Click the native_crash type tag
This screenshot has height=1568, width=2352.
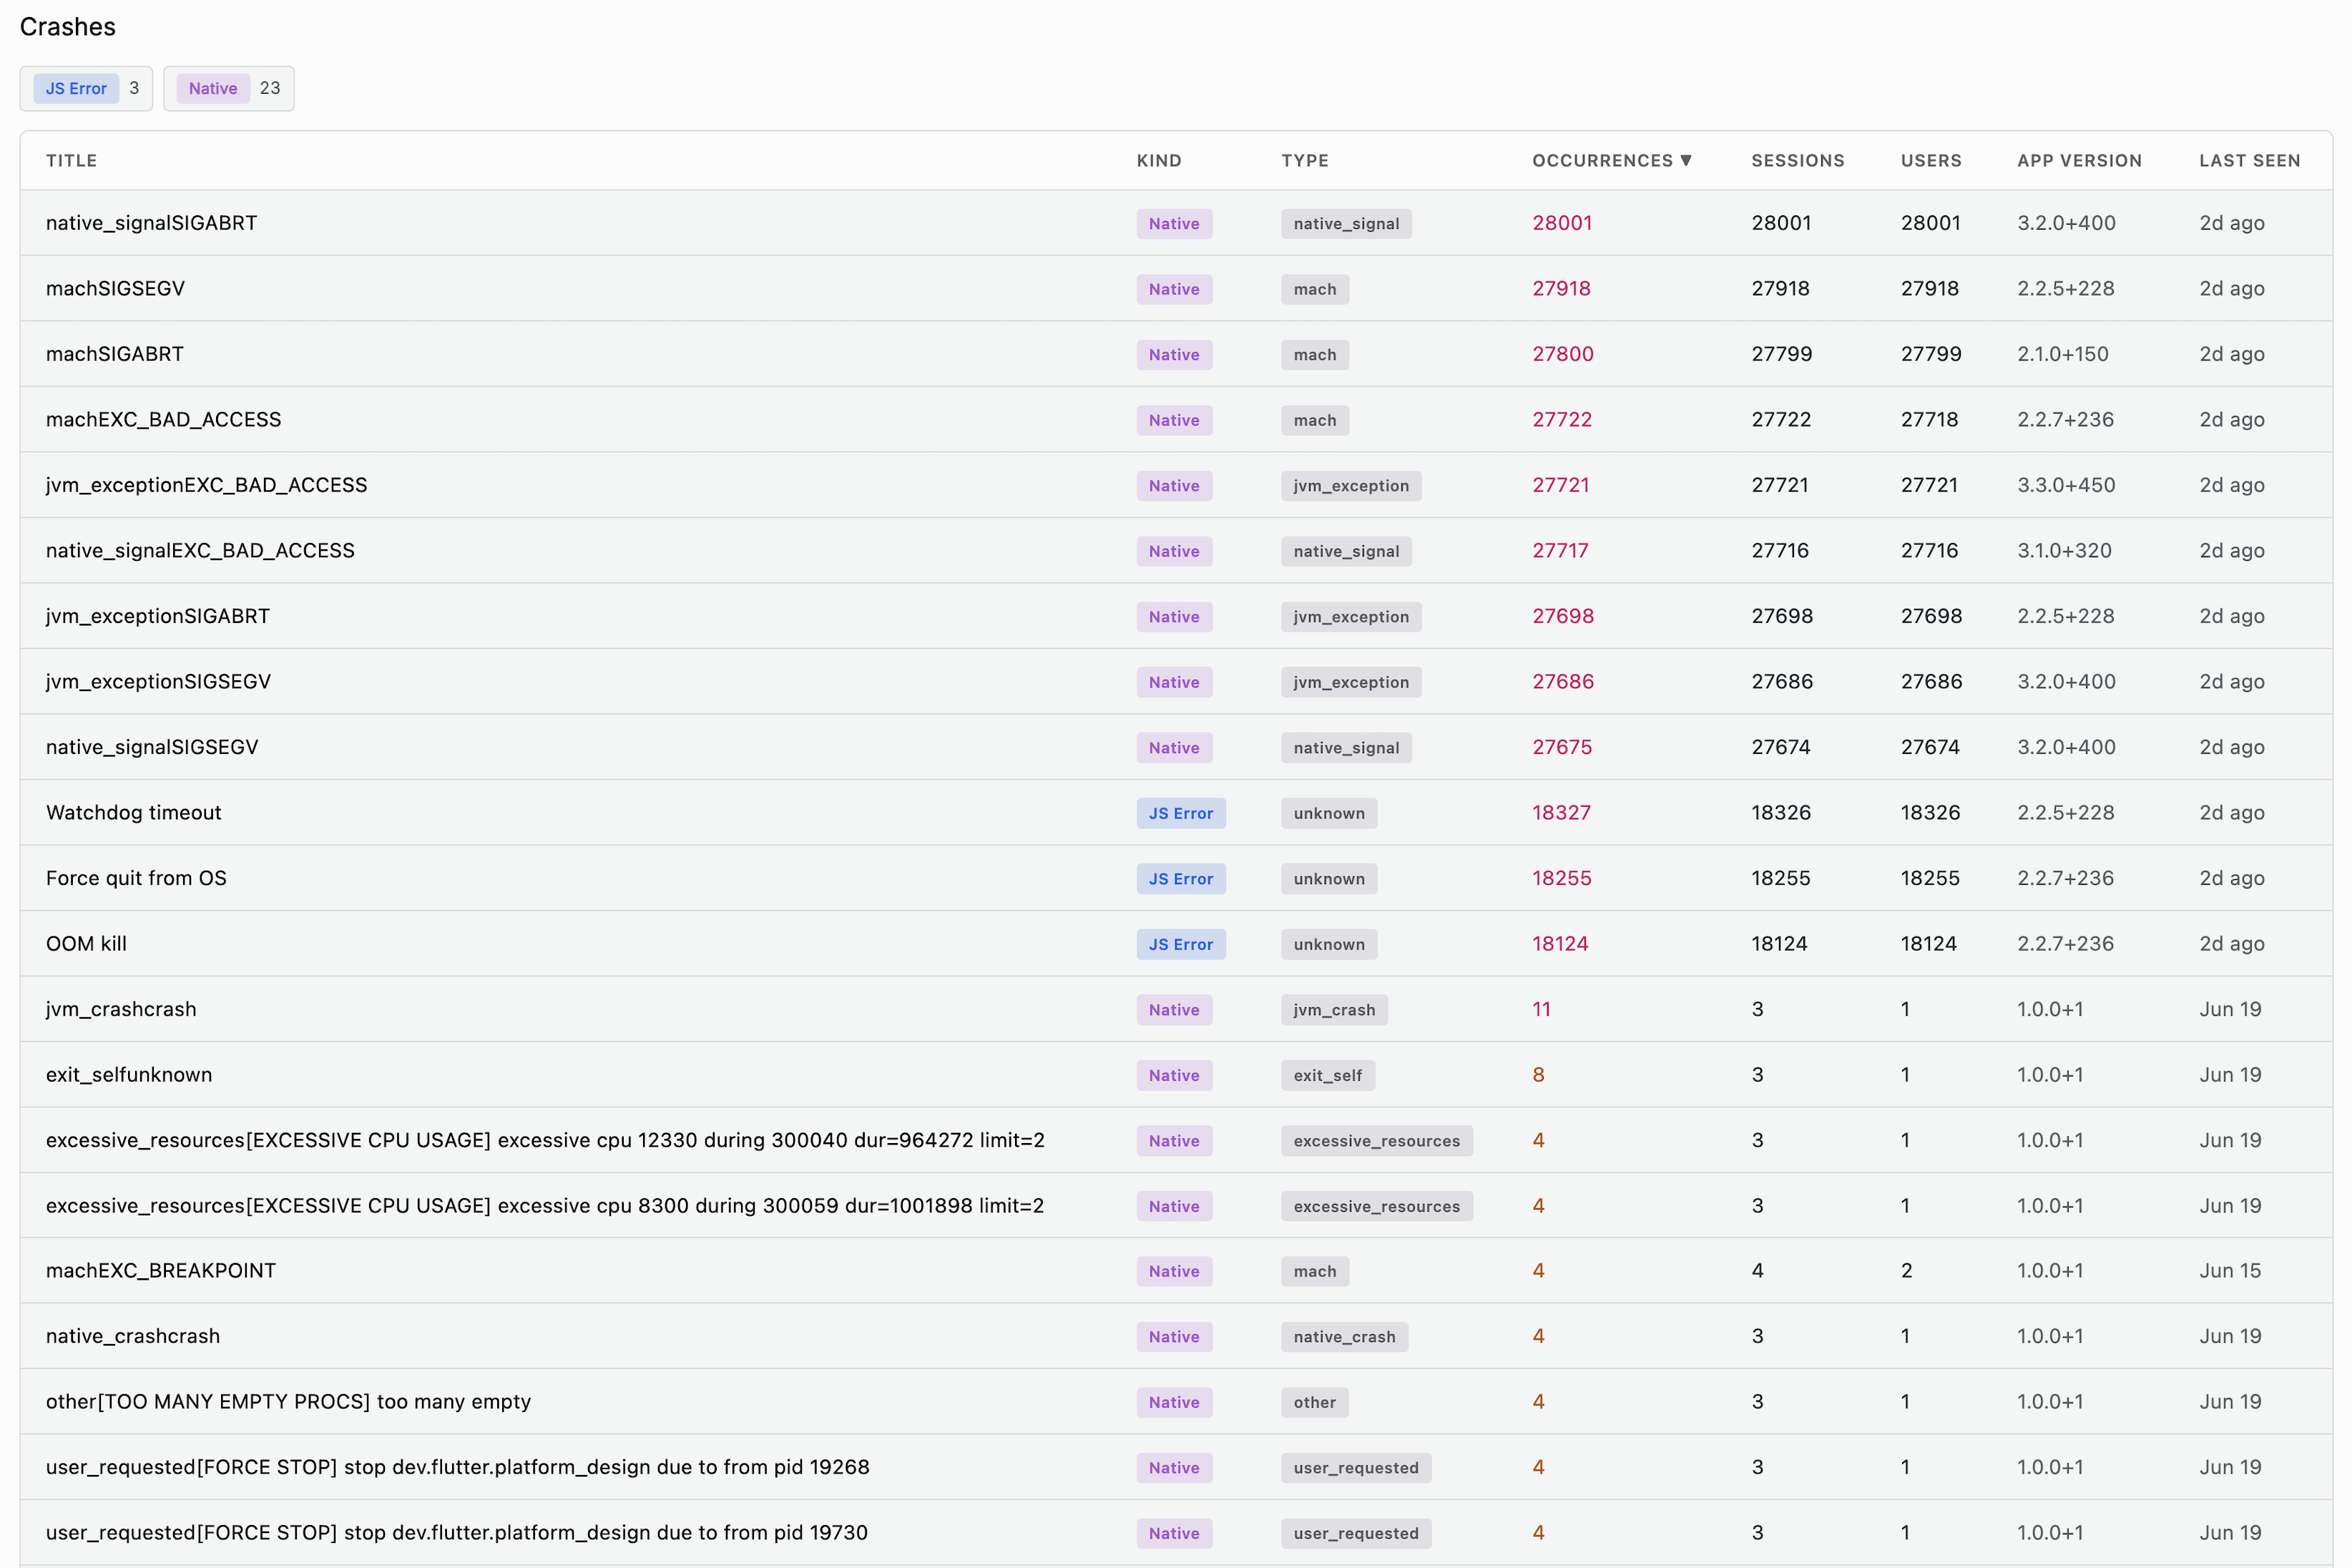tap(1344, 1337)
